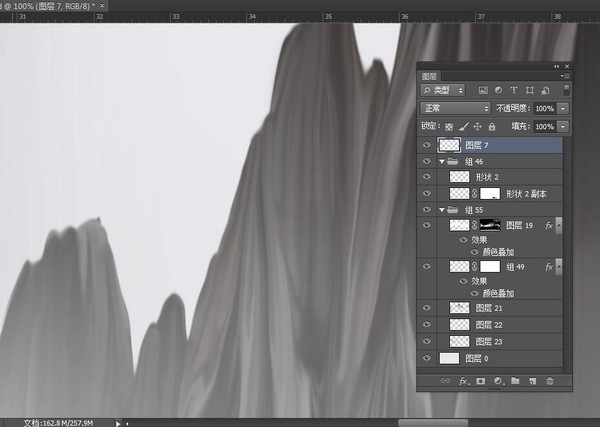
Task: Toggle 颜色叠加 effect eye under 图层 19
Action: coord(474,252)
